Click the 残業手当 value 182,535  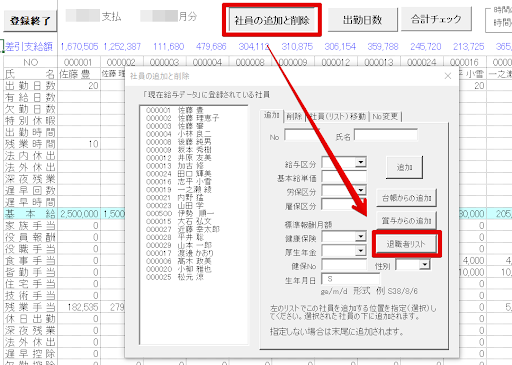pos(83,307)
